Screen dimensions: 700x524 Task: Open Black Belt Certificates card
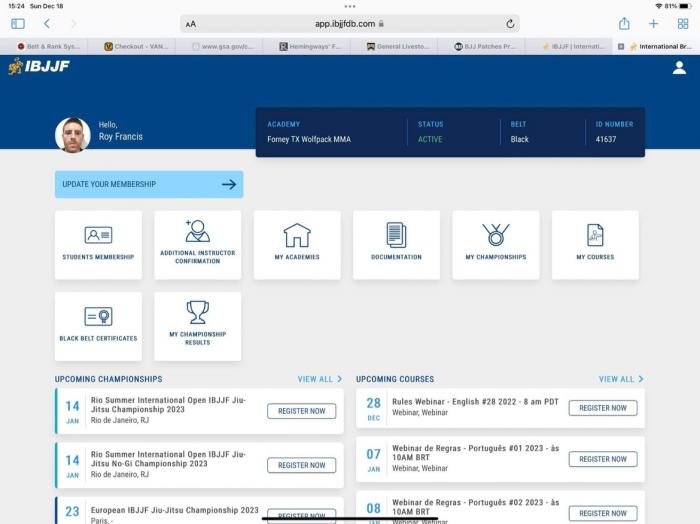[98, 326]
